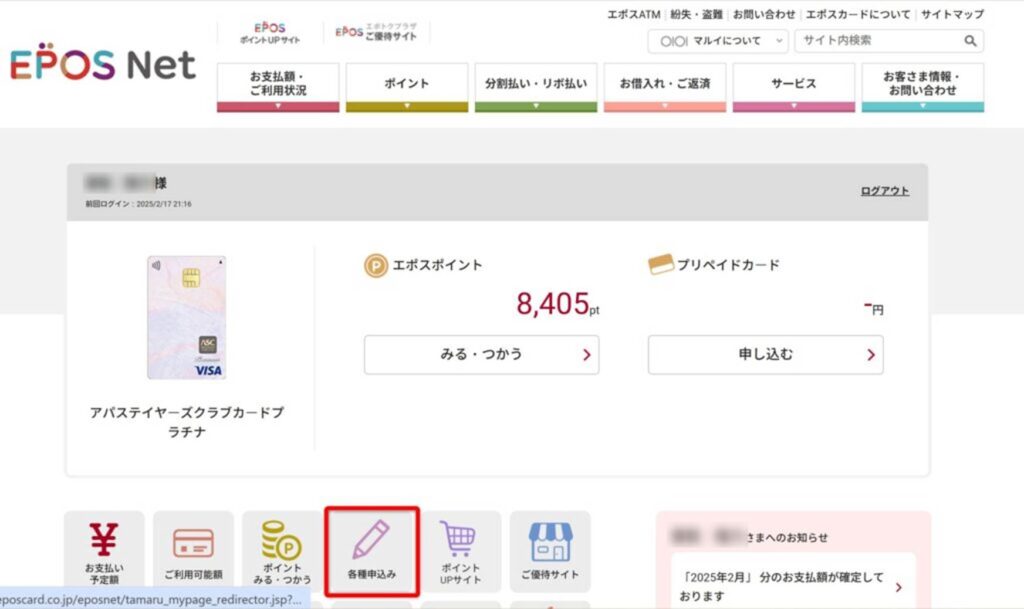Open 分割払い・リボ払い navigation menu
Image resolution: width=1024 pixels, height=609 pixels.
(536, 87)
